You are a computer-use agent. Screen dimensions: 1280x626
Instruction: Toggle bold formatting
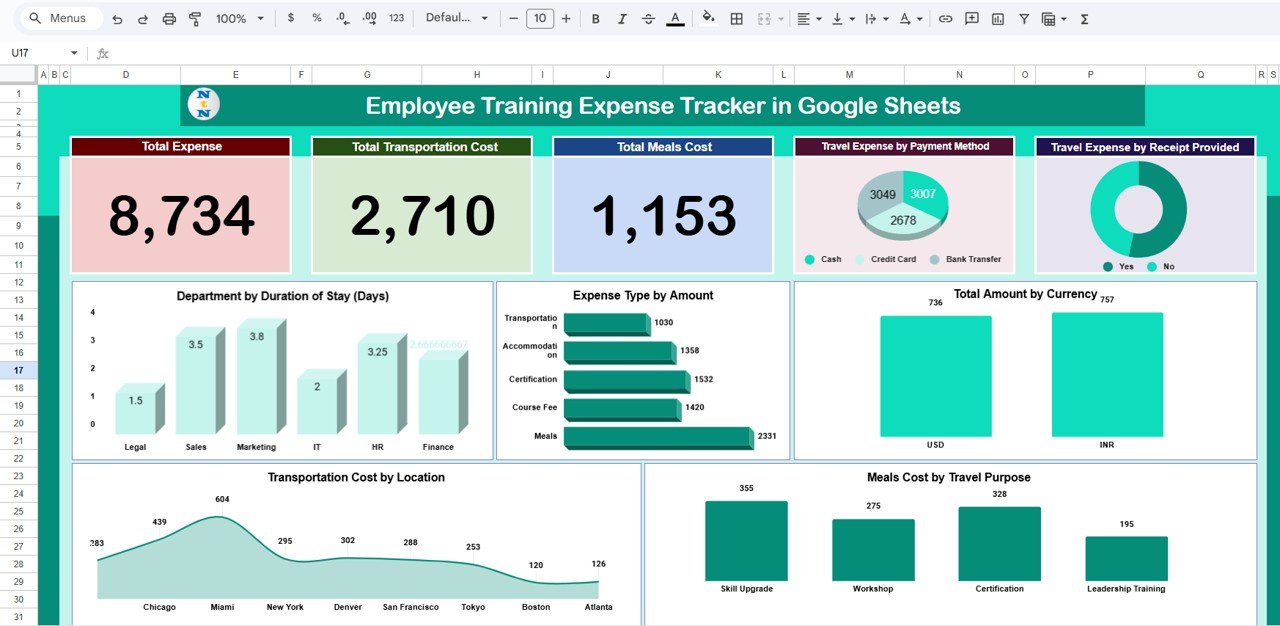595,18
